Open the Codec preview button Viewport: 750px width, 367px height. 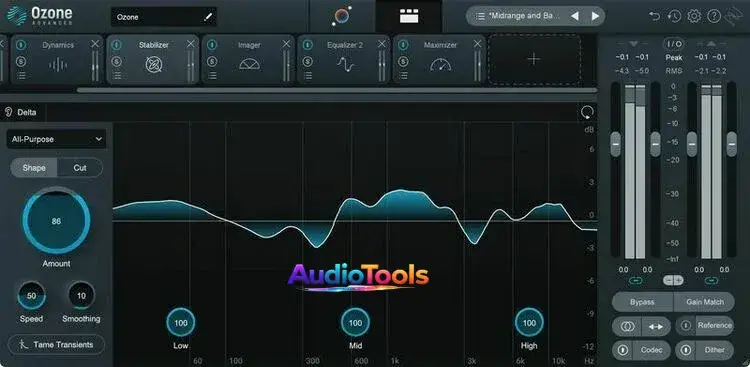pyautogui.click(x=651, y=350)
